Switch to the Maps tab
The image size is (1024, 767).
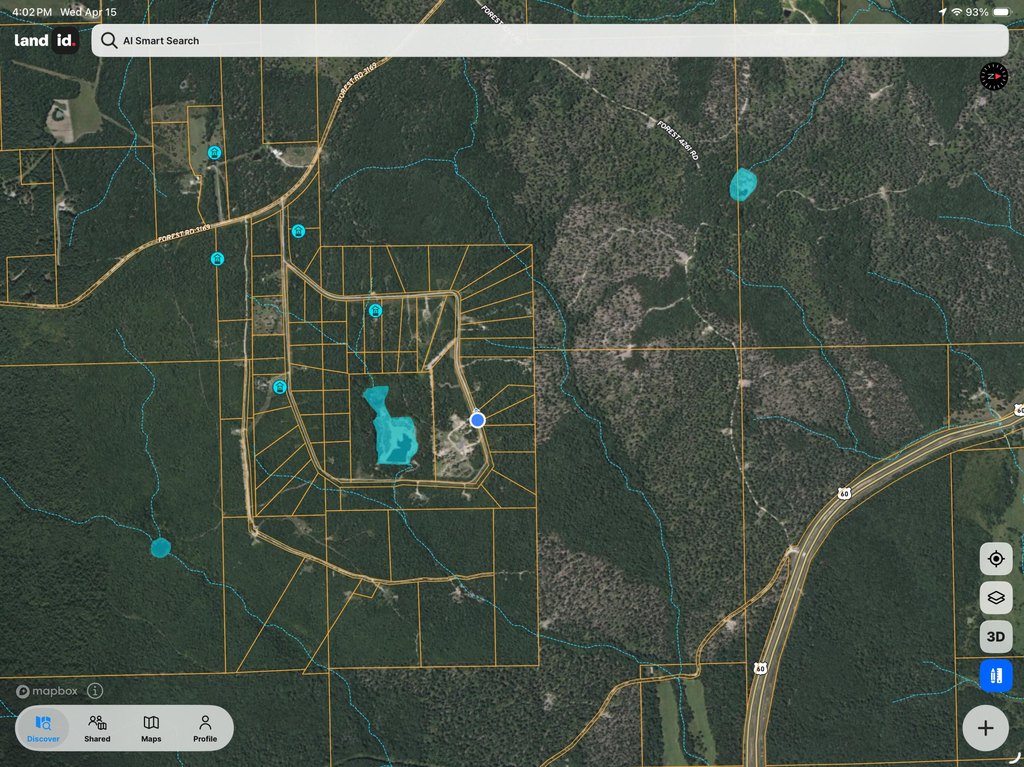click(x=151, y=728)
